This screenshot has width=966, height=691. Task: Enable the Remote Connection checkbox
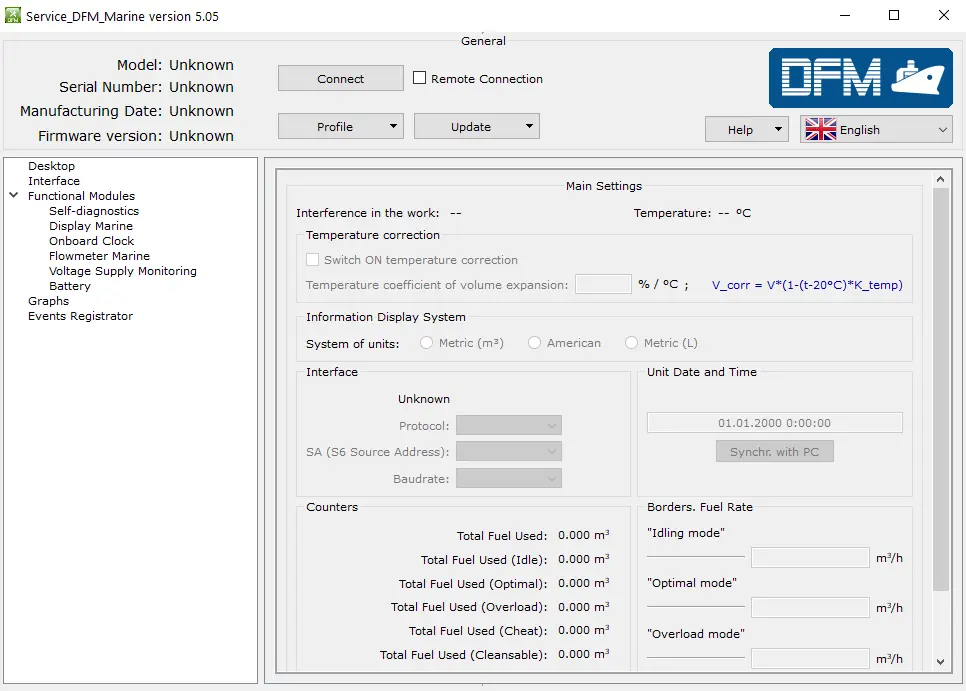coord(420,78)
